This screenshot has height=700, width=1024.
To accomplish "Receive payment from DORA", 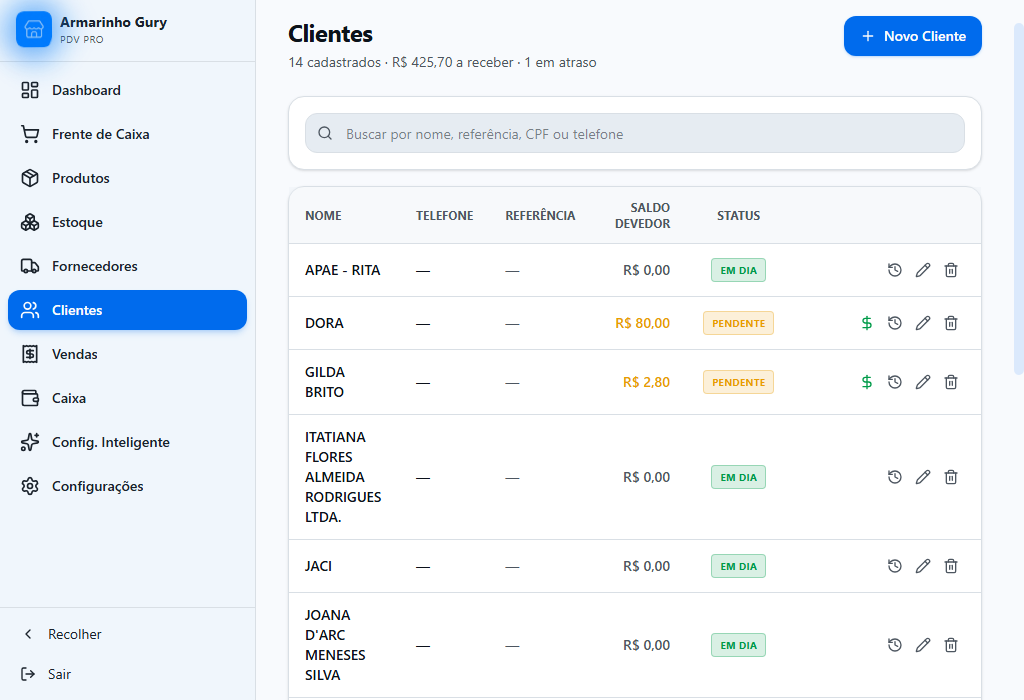I will [x=867, y=323].
